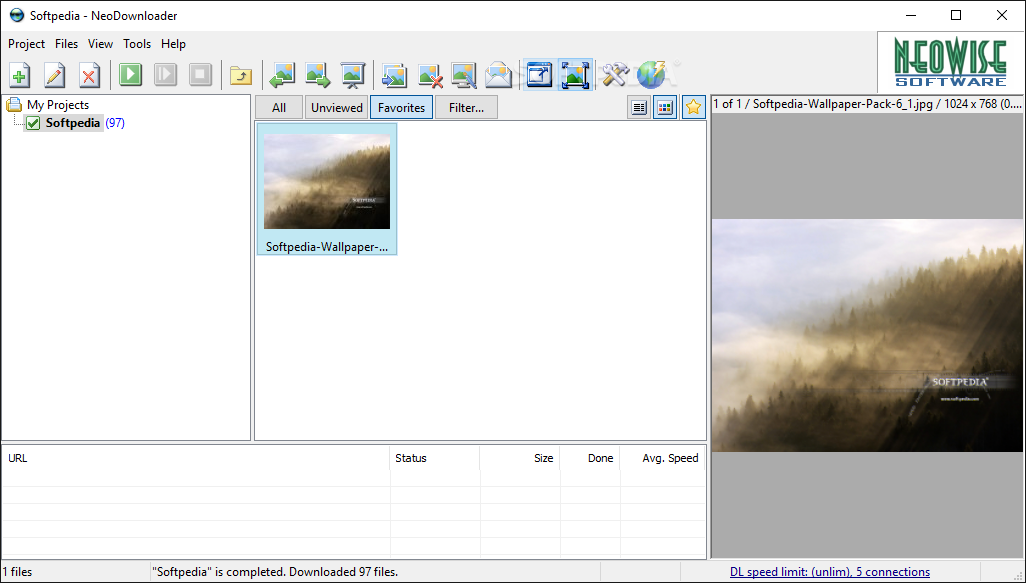Sort by the Done column header

590,458
